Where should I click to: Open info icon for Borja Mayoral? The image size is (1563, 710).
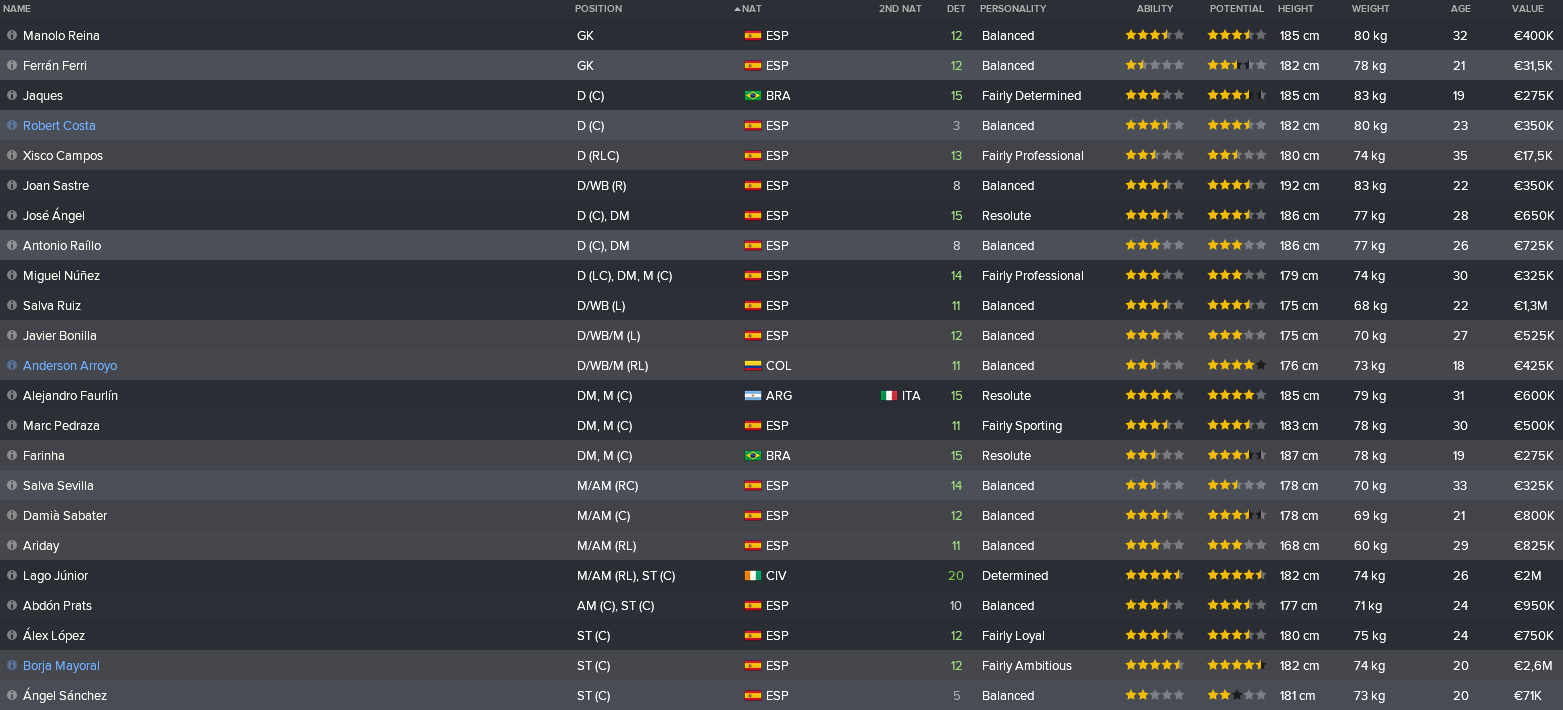[12, 665]
